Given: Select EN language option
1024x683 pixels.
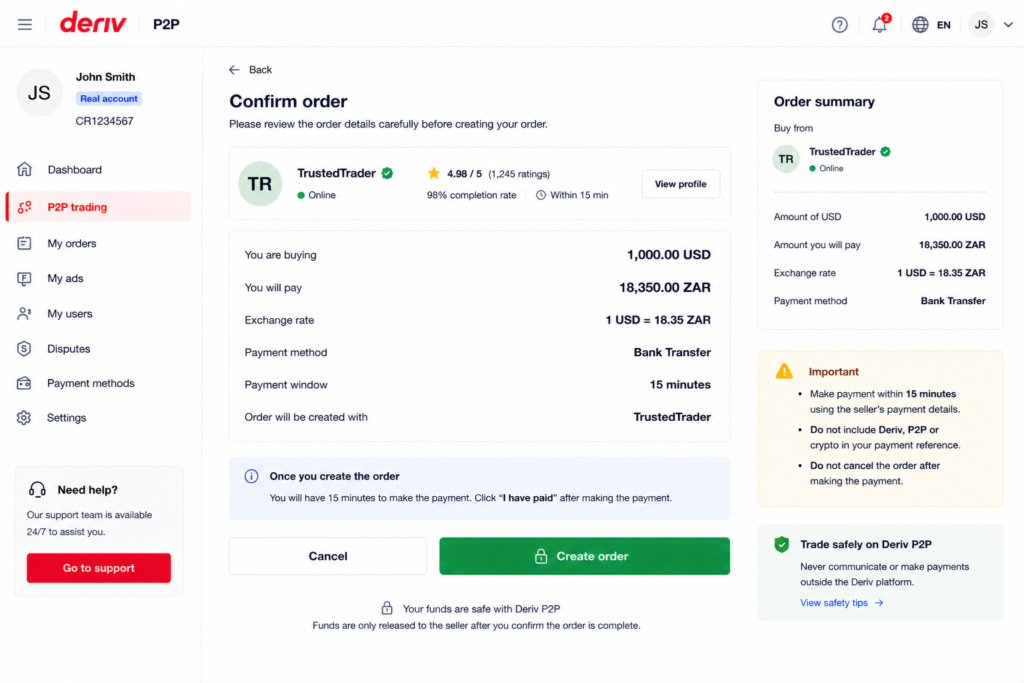Looking at the screenshot, I should (944, 25).
